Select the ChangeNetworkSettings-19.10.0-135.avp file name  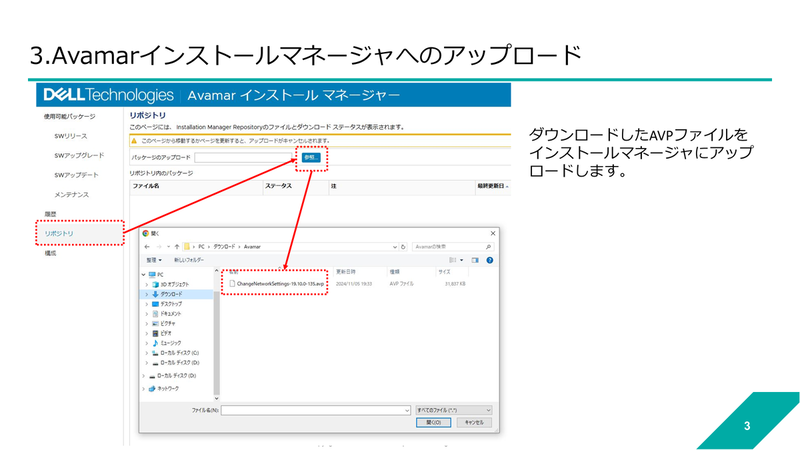[x=280, y=284]
